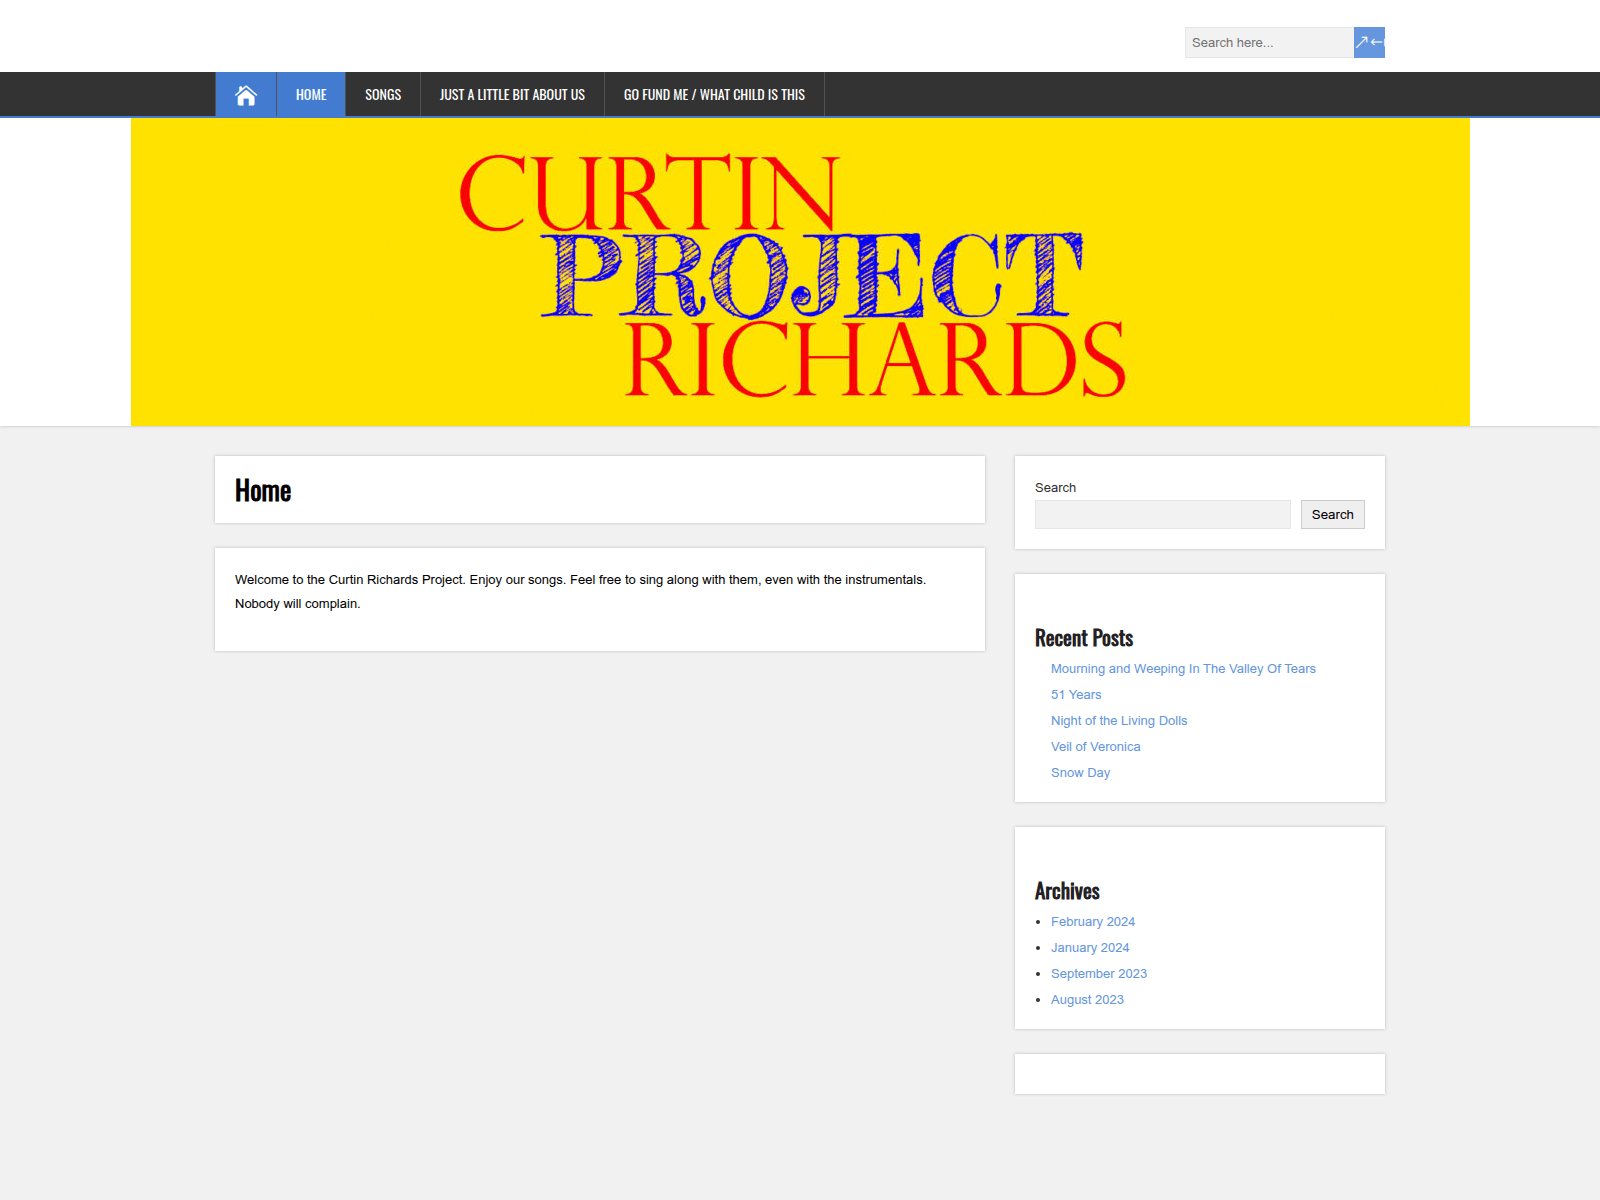1600x1200 pixels.
Task: Click the sidebar search text box
Action: tap(1162, 514)
